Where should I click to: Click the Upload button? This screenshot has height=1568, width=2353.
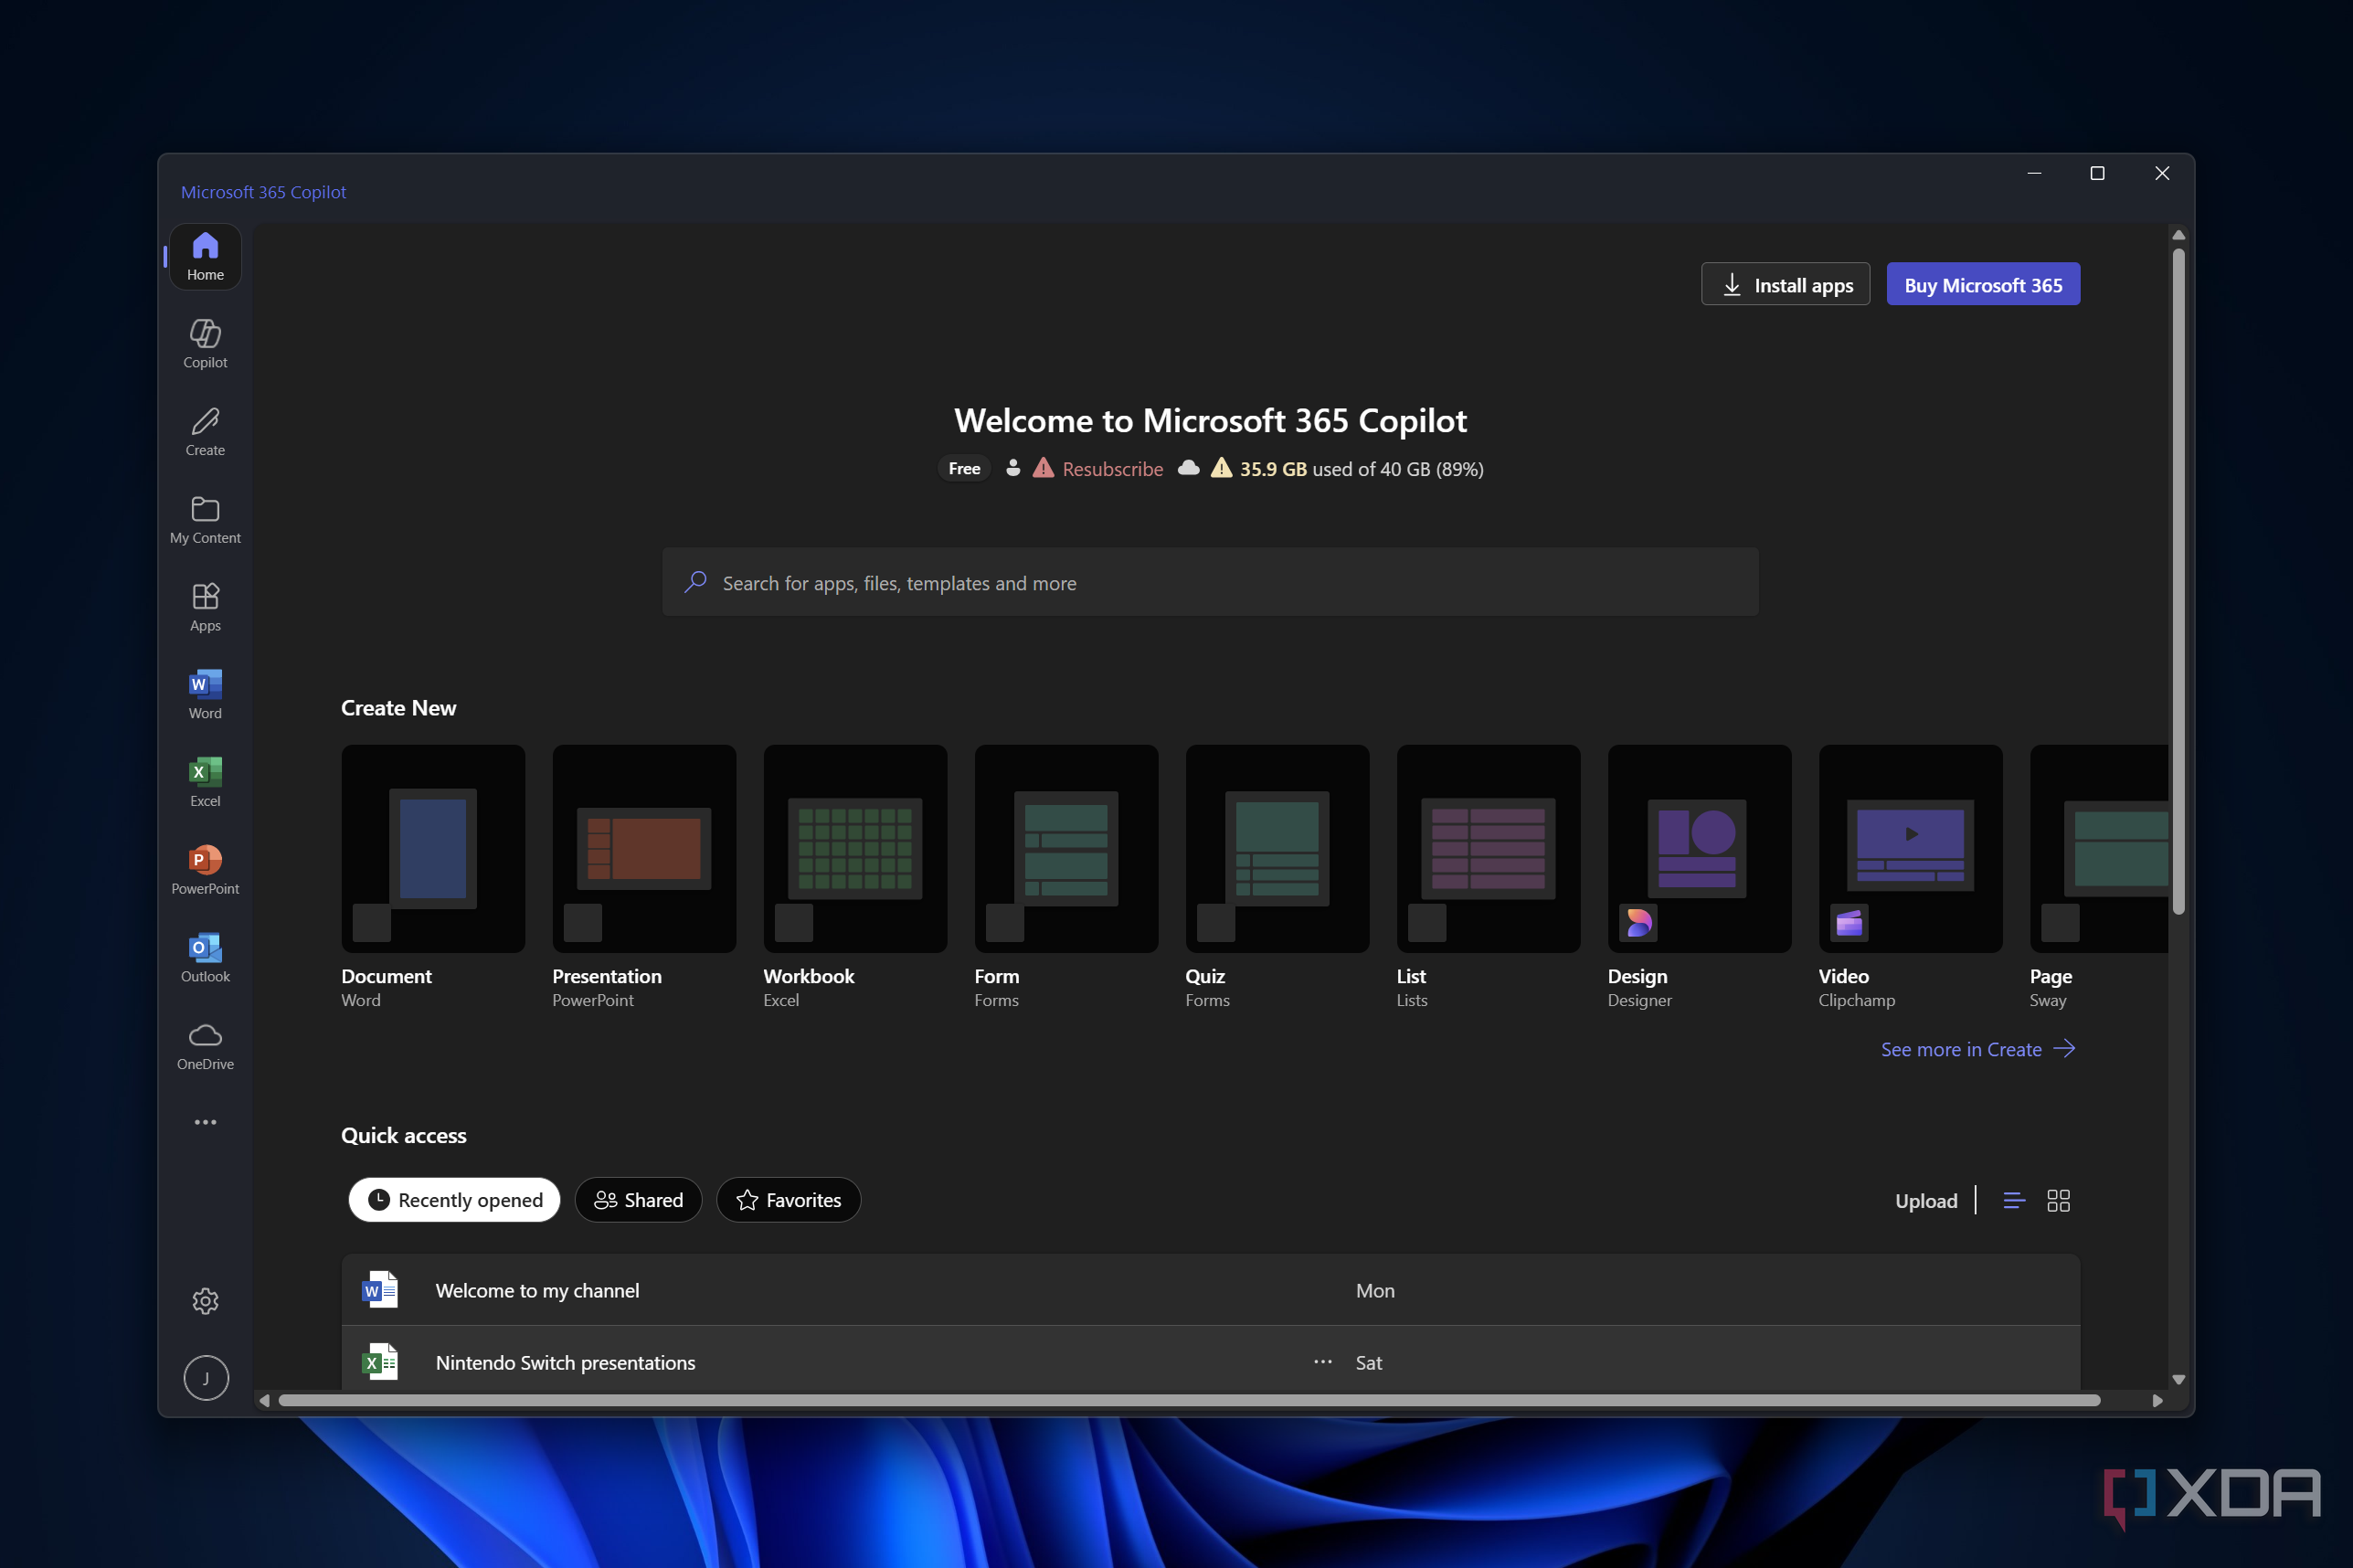click(x=1925, y=1201)
